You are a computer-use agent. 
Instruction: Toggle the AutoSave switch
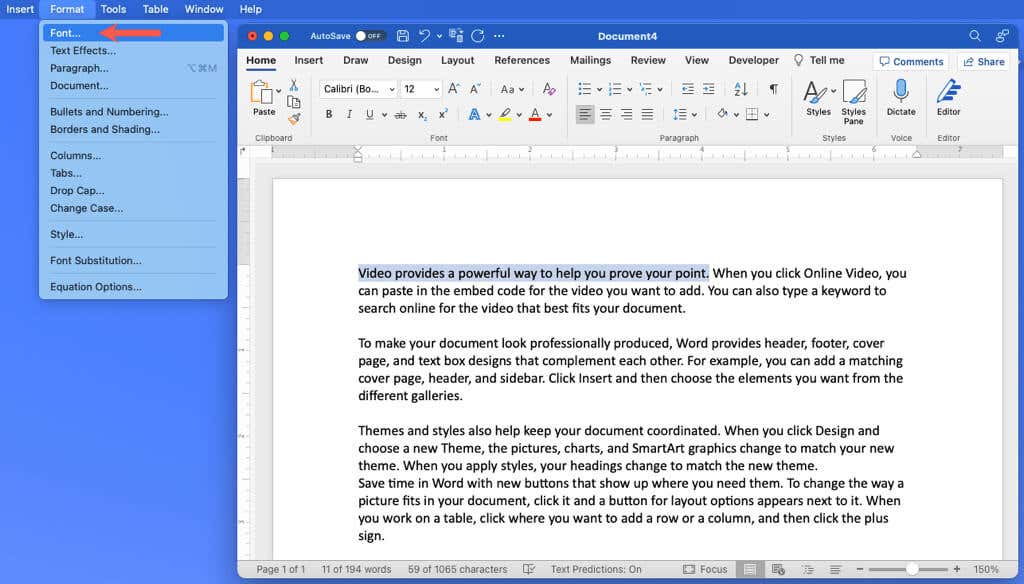pos(370,36)
